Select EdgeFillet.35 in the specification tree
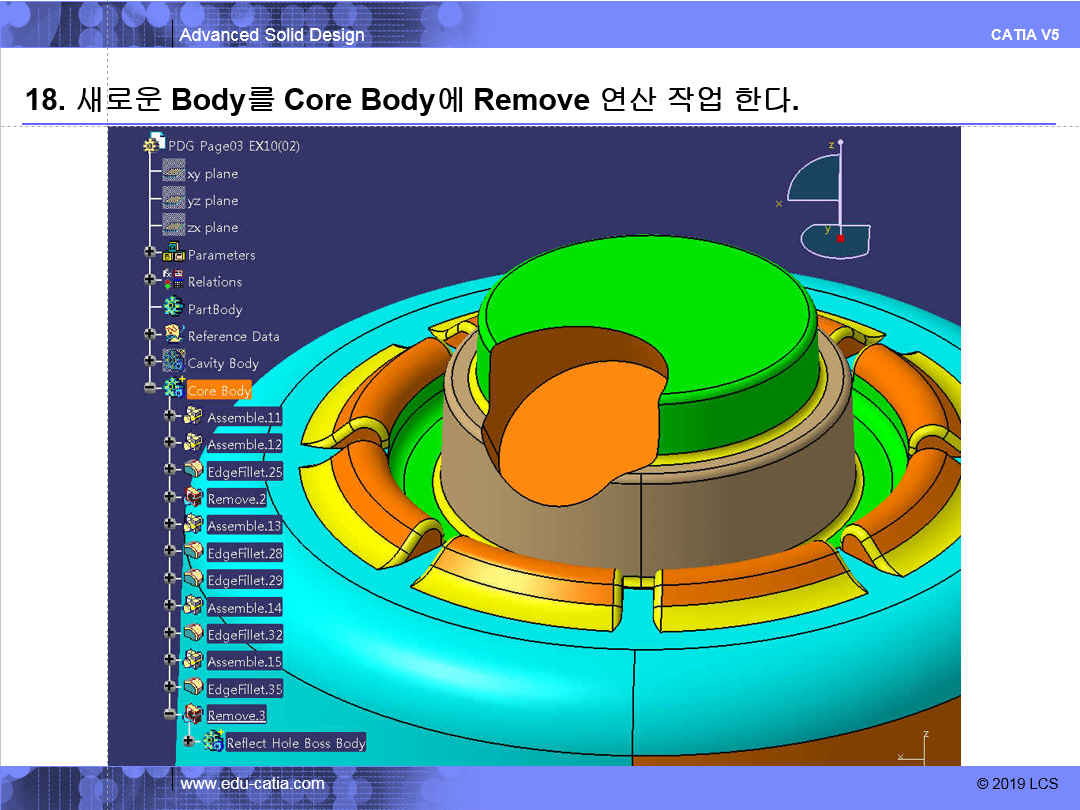Screen dimensions: 1080x810 [x=244, y=689]
